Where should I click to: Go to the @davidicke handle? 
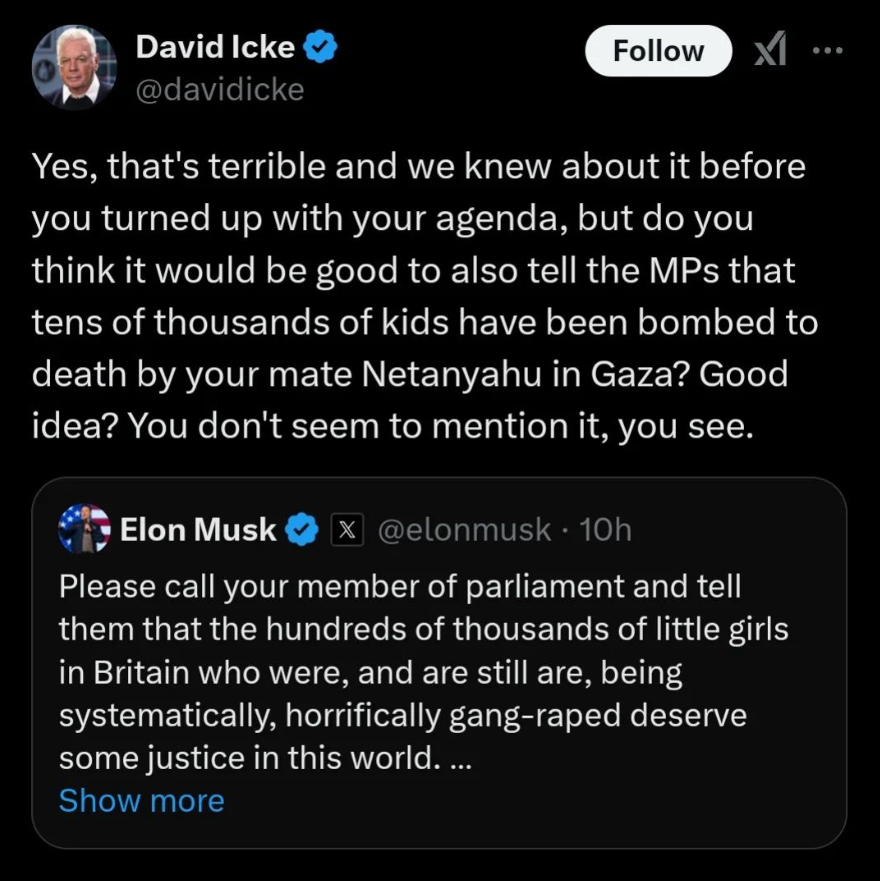click(x=219, y=90)
